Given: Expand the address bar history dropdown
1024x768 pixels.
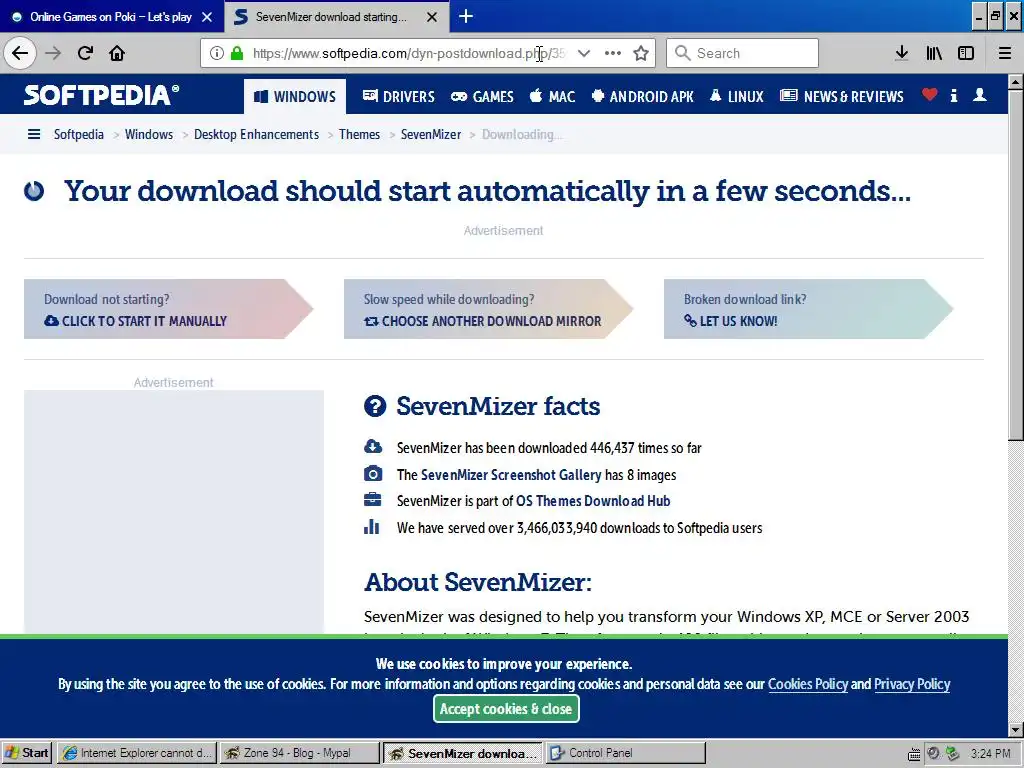Looking at the screenshot, I should [584, 53].
